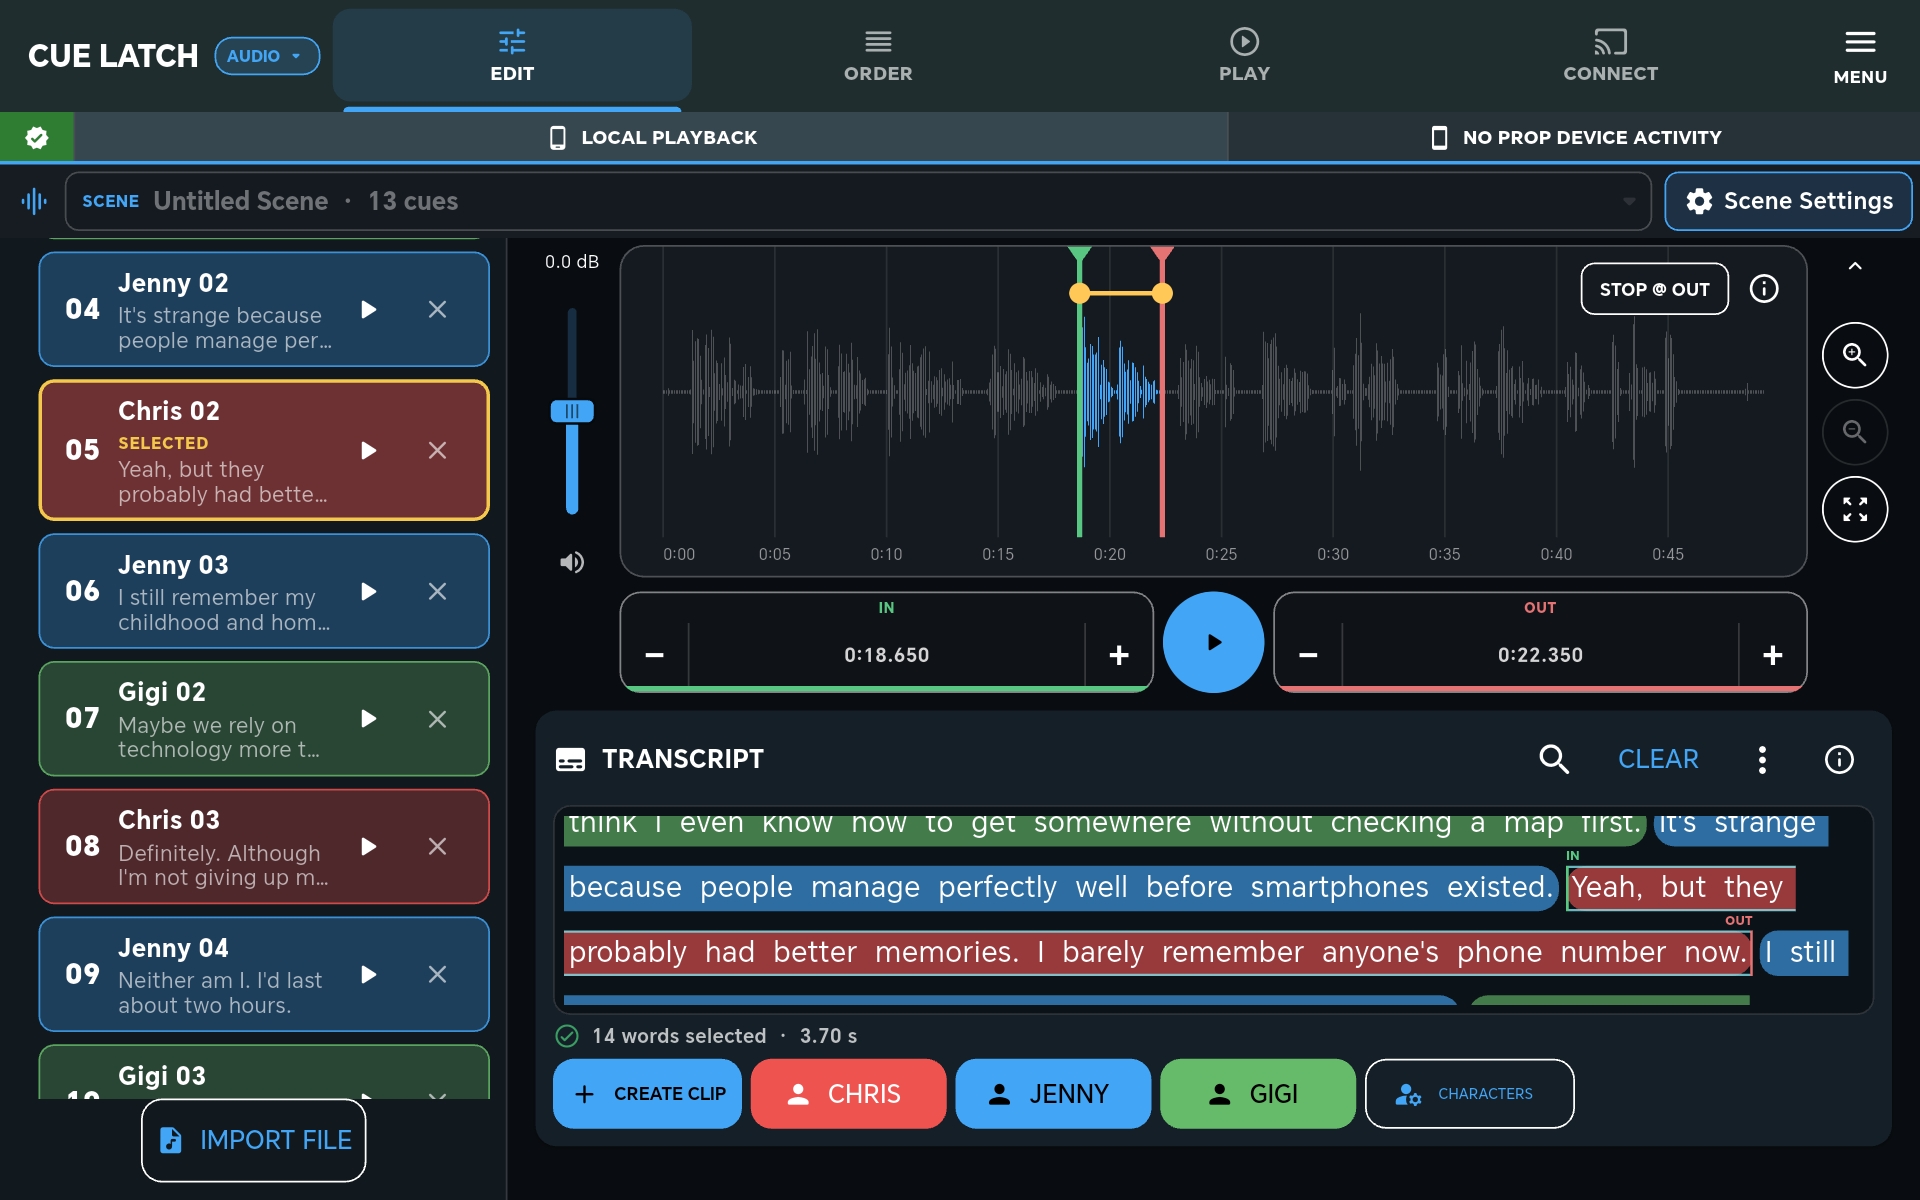Search the transcript
The height and width of the screenshot is (1200, 1920).
[x=1553, y=759]
